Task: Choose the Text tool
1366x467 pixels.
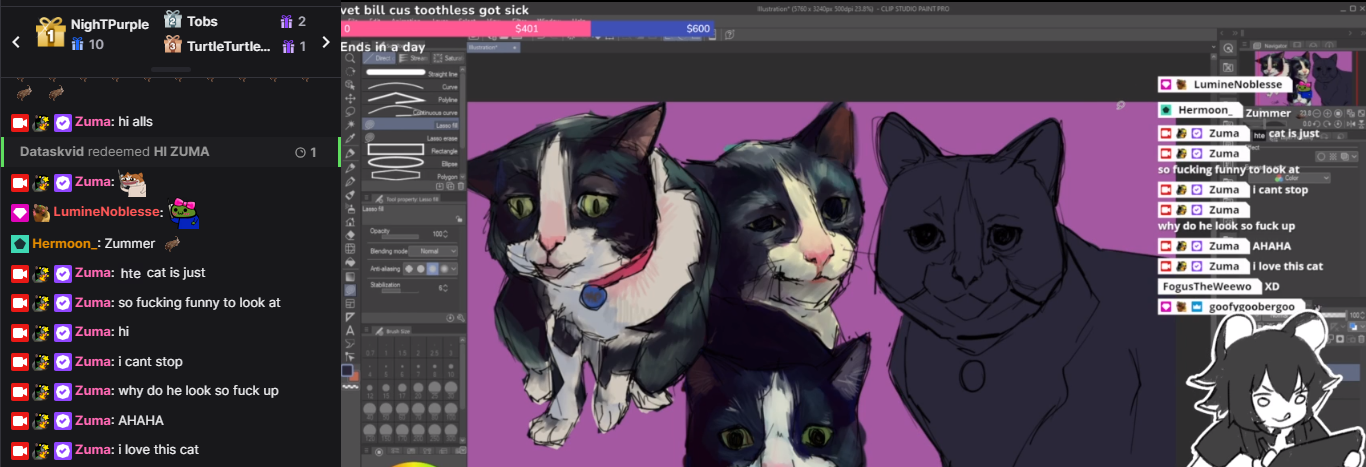Action: click(x=350, y=330)
